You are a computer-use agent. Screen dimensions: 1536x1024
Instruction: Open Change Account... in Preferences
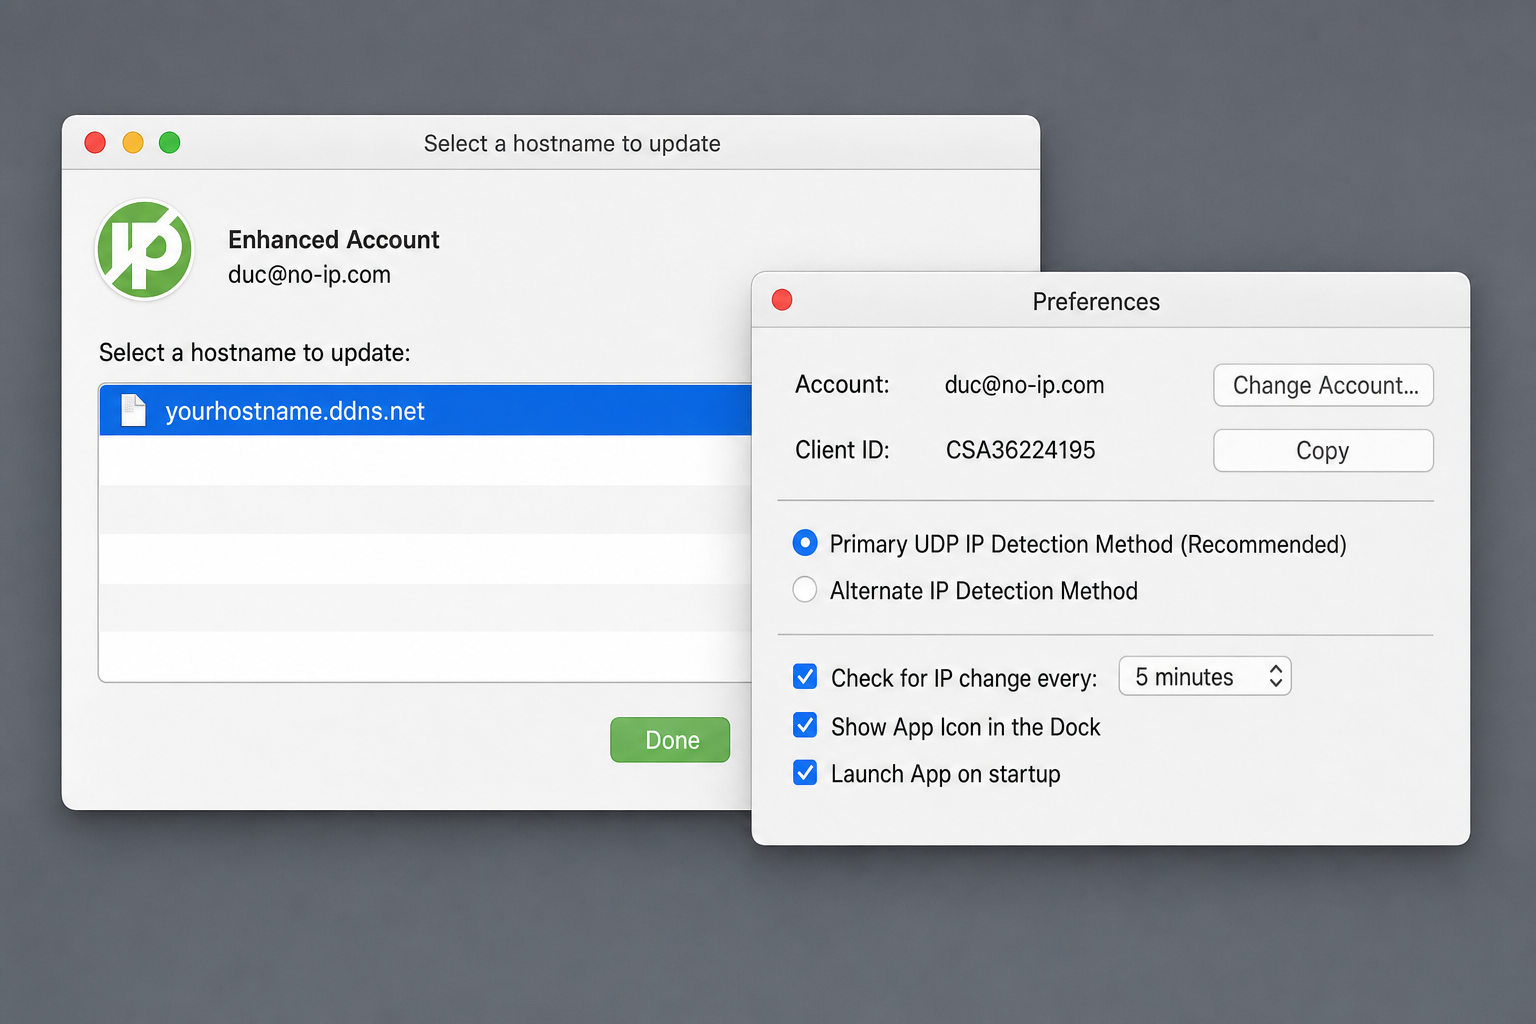[x=1323, y=385]
